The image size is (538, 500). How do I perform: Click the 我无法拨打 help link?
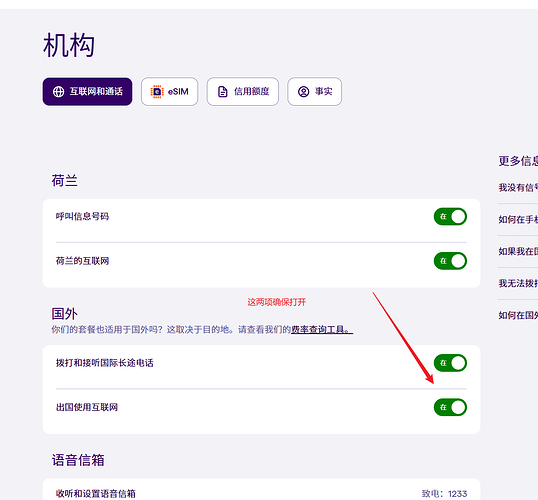tap(518, 283)
